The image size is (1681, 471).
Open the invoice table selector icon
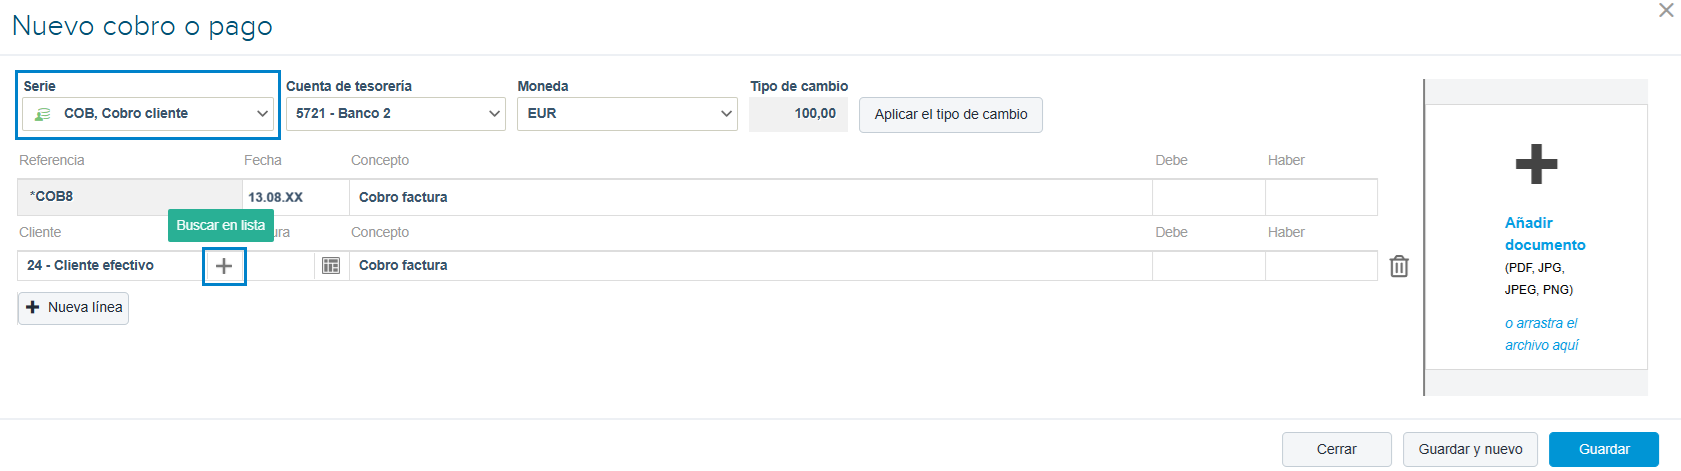click(331, 266)
